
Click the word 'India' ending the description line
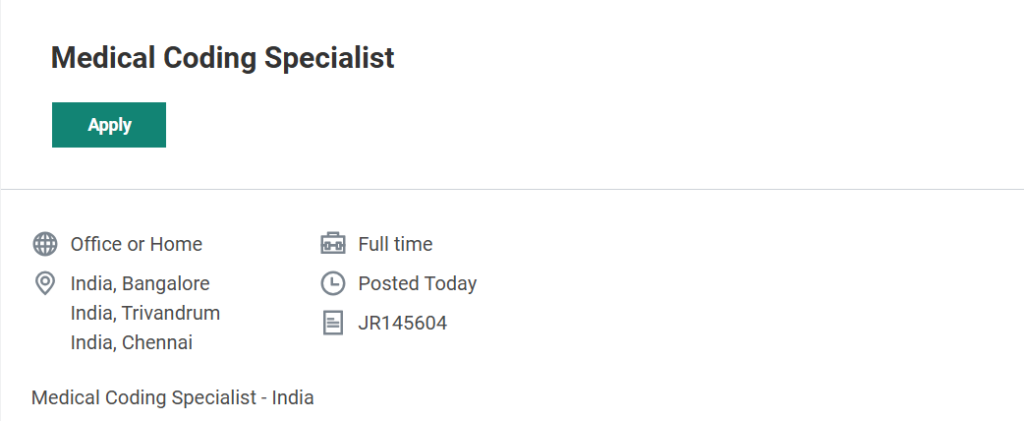[x=292, y=398]
